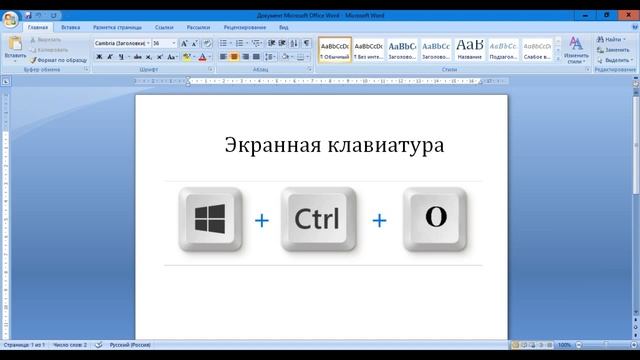
Task: Increase paragraph indent
Action: (x=282, y=43)
